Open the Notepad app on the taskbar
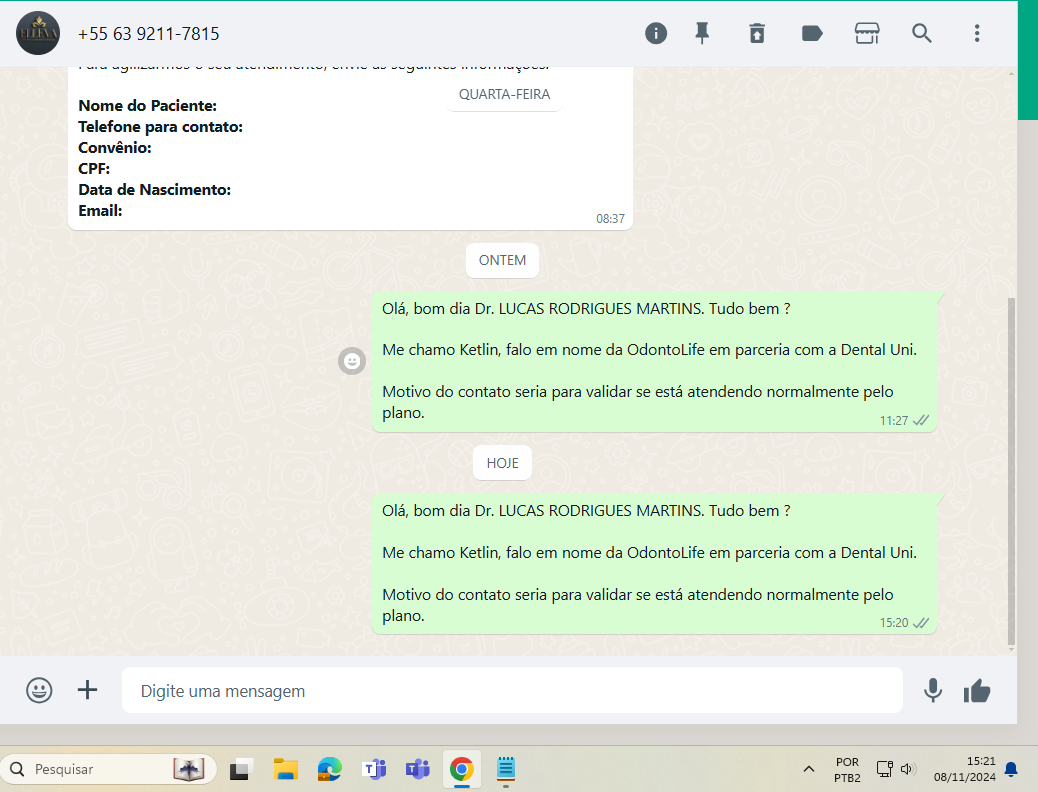This screenshot has height=792, width=1038. (506, 769)
